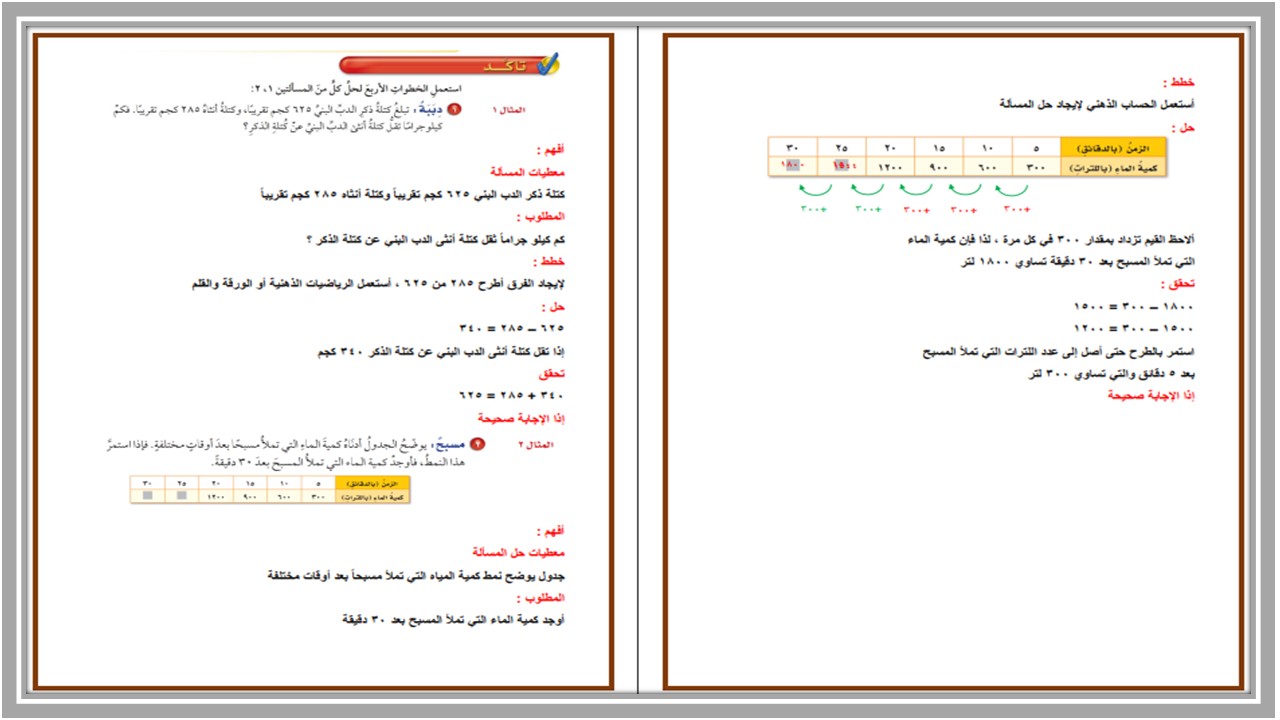The height and width of the screenshot is (720, 1280).
Task: Click the equation ١٨٠٠ − ٣٠٠ = ١٥٠٠
Action: point(1132,307)
